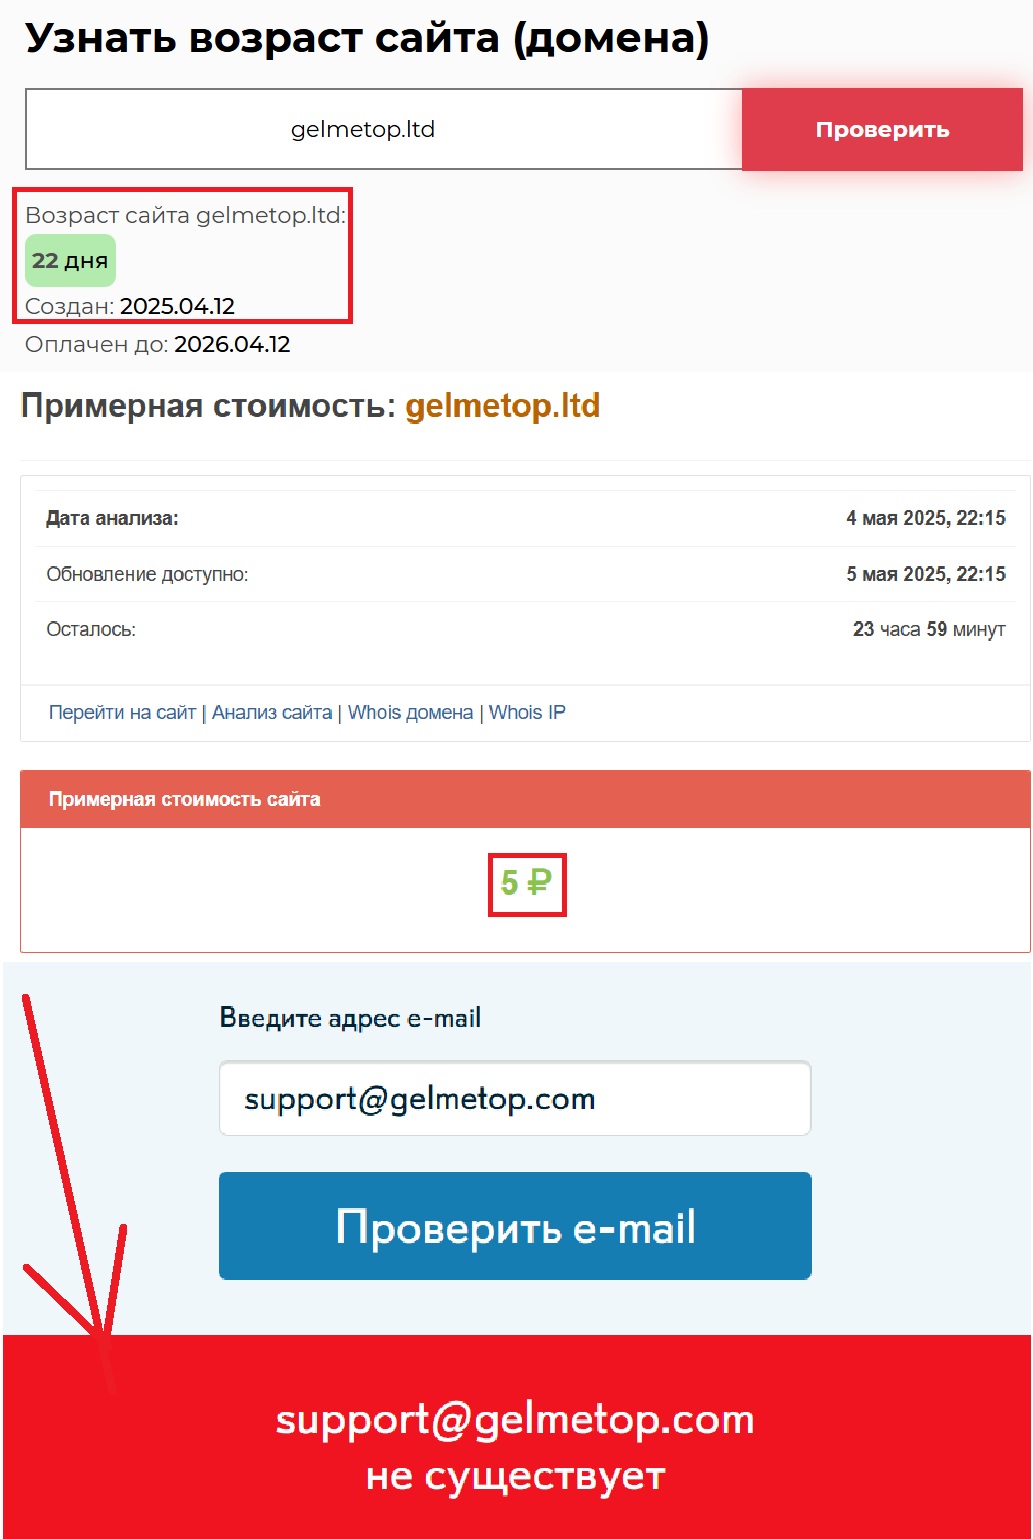Click the red Проверить button
This screenshot has height=1539, width=1033.
click(882, 129)
